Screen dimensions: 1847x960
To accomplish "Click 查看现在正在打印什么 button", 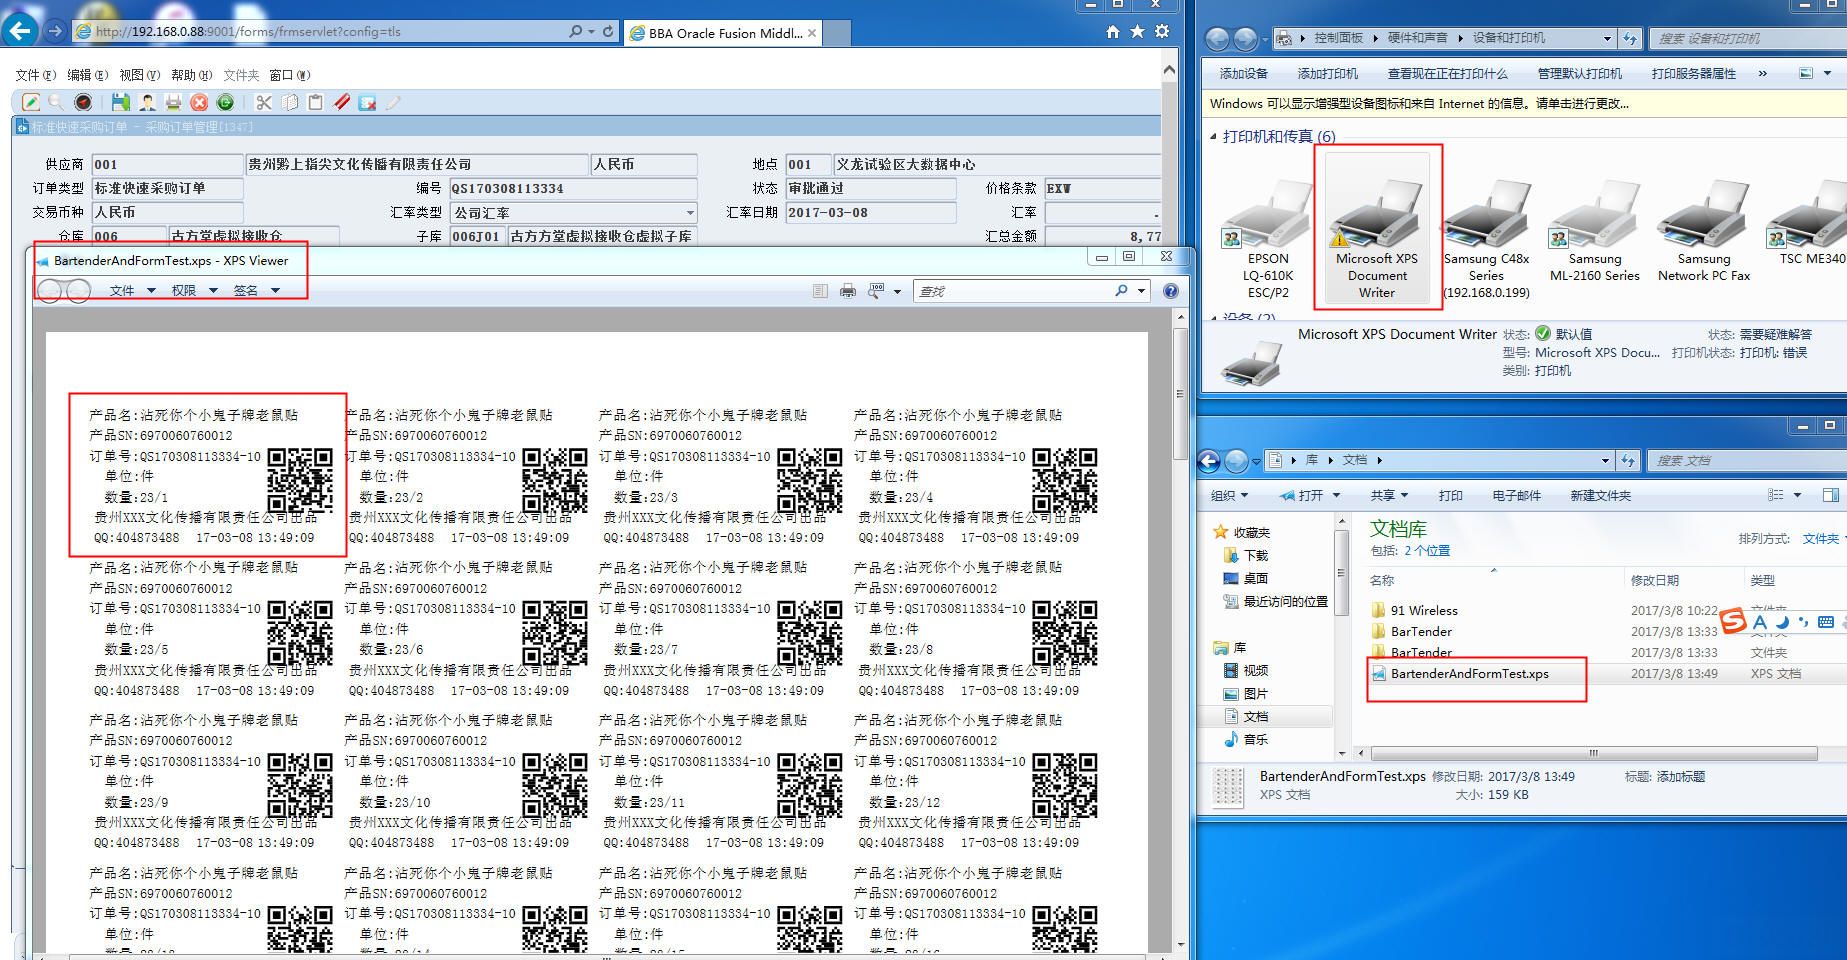I will [x=1447, y=73].
